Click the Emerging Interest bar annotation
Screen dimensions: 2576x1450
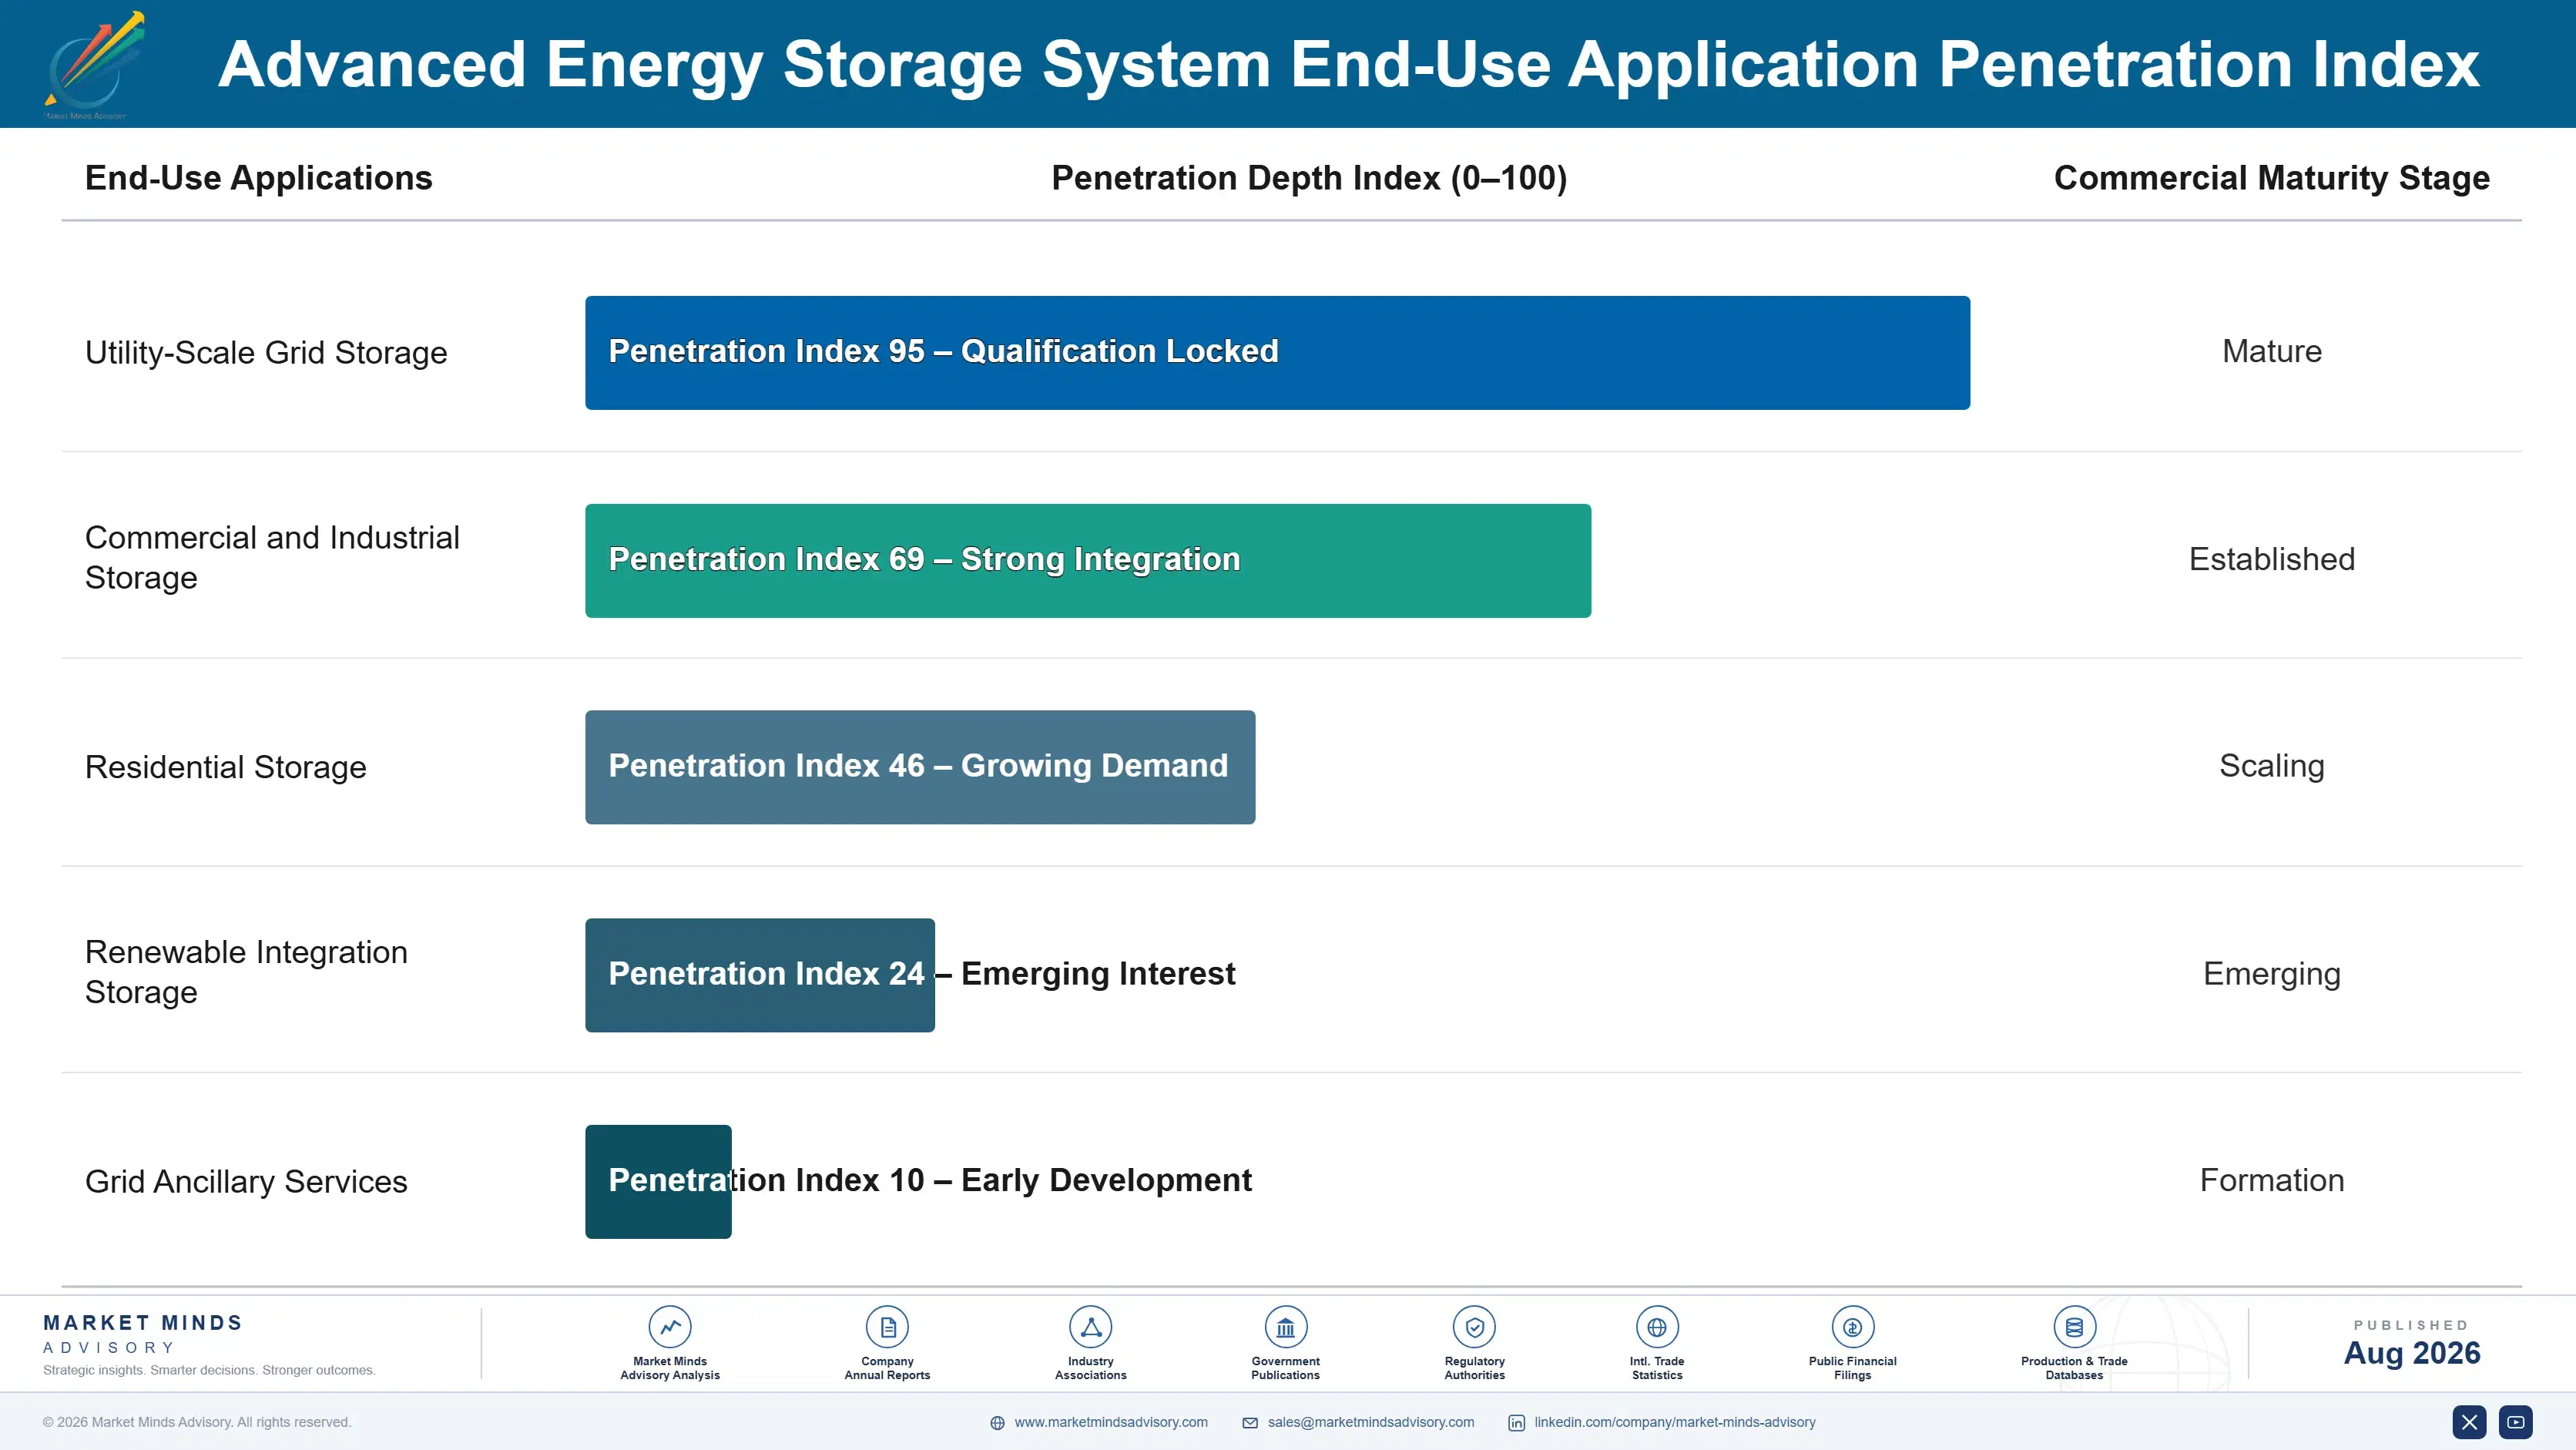coord(1098,974)
